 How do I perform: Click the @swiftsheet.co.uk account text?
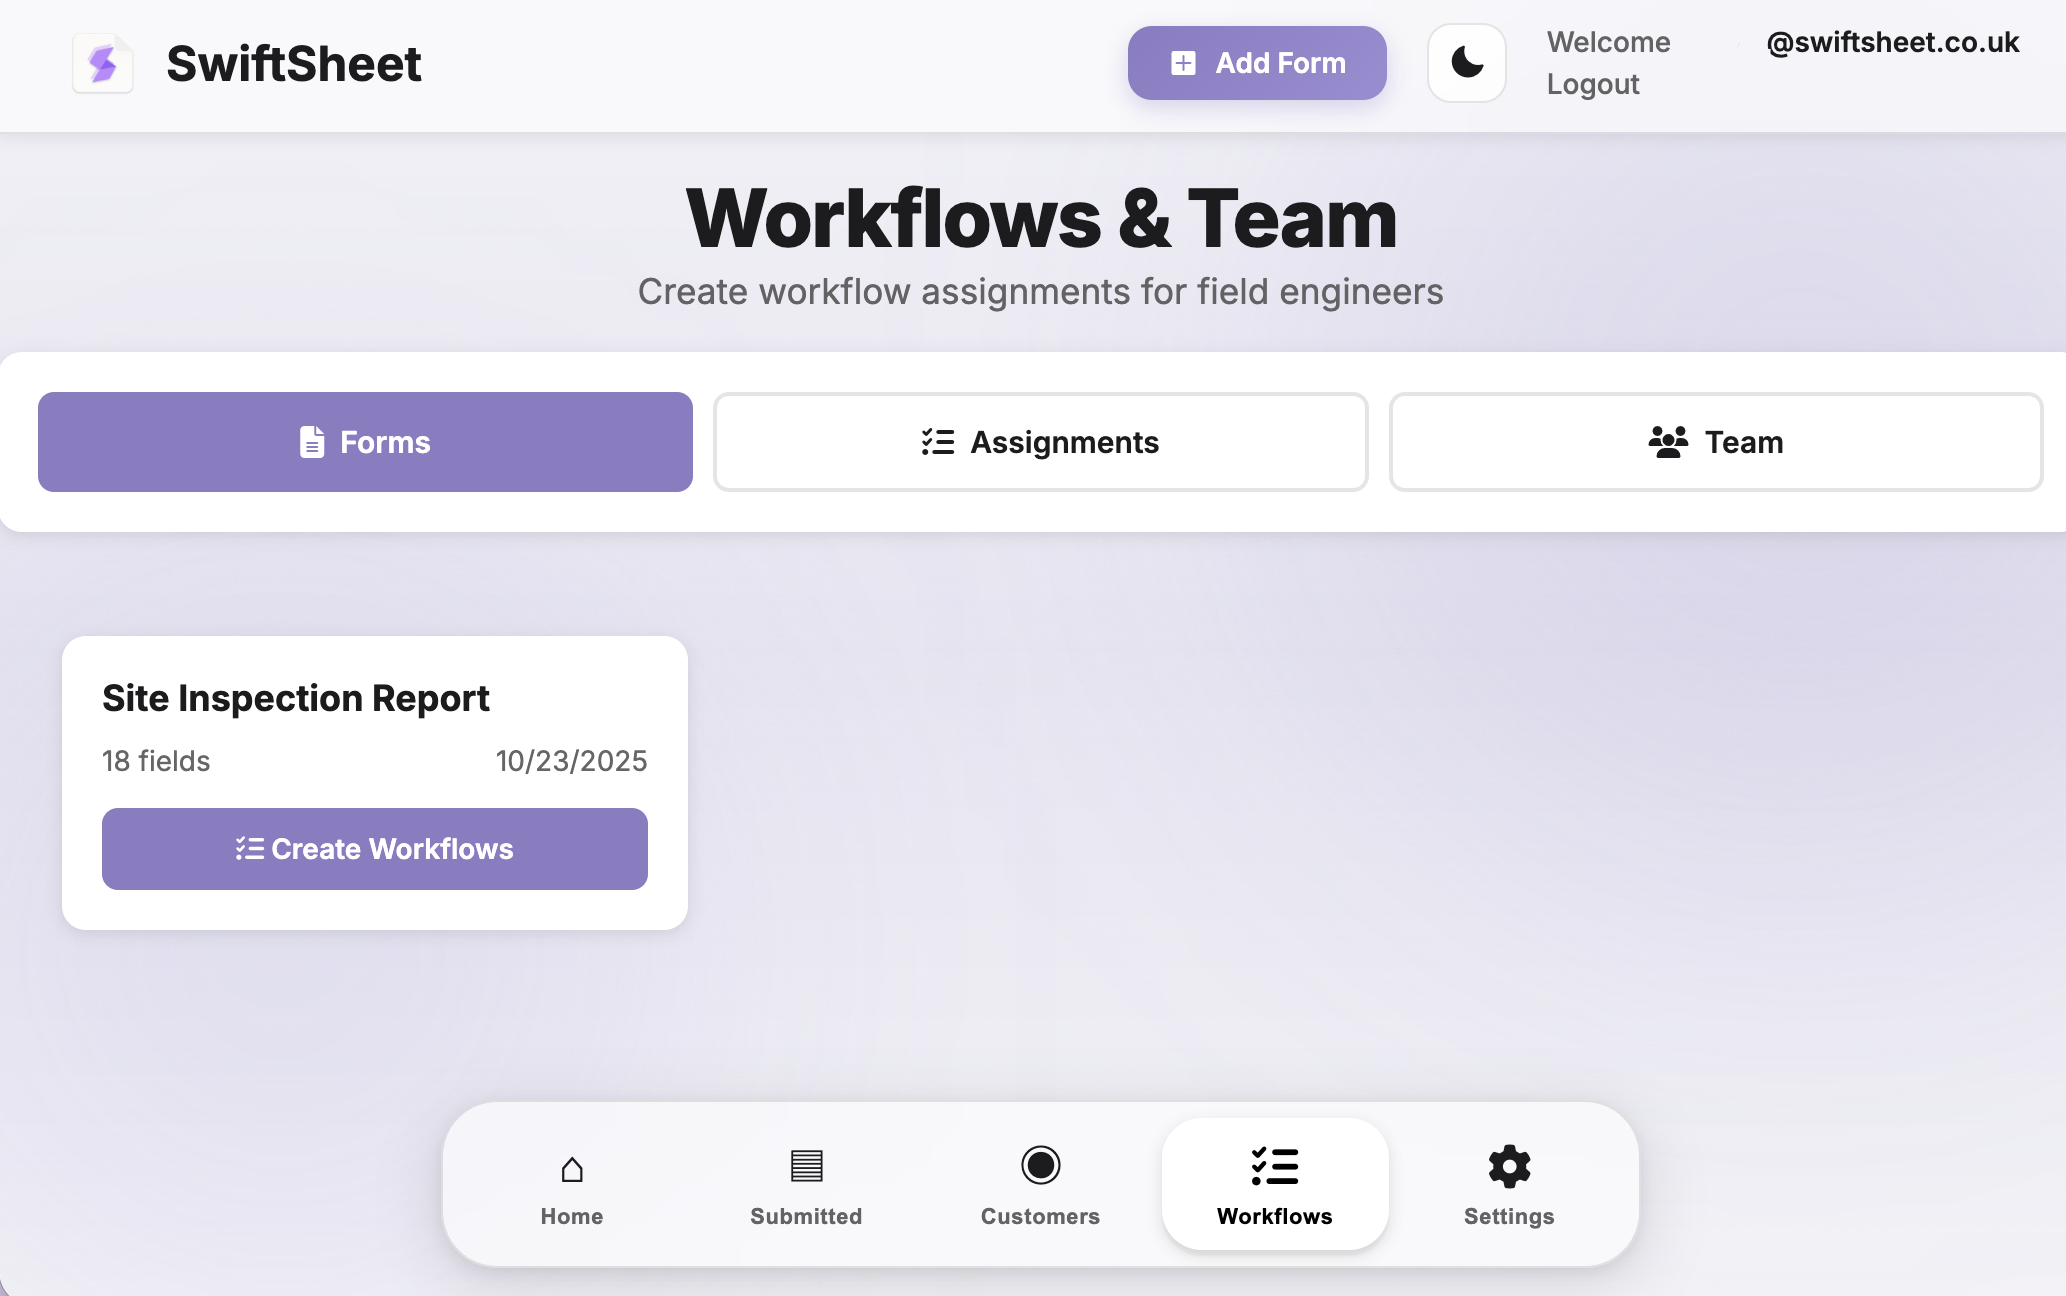coord(1892,42)
